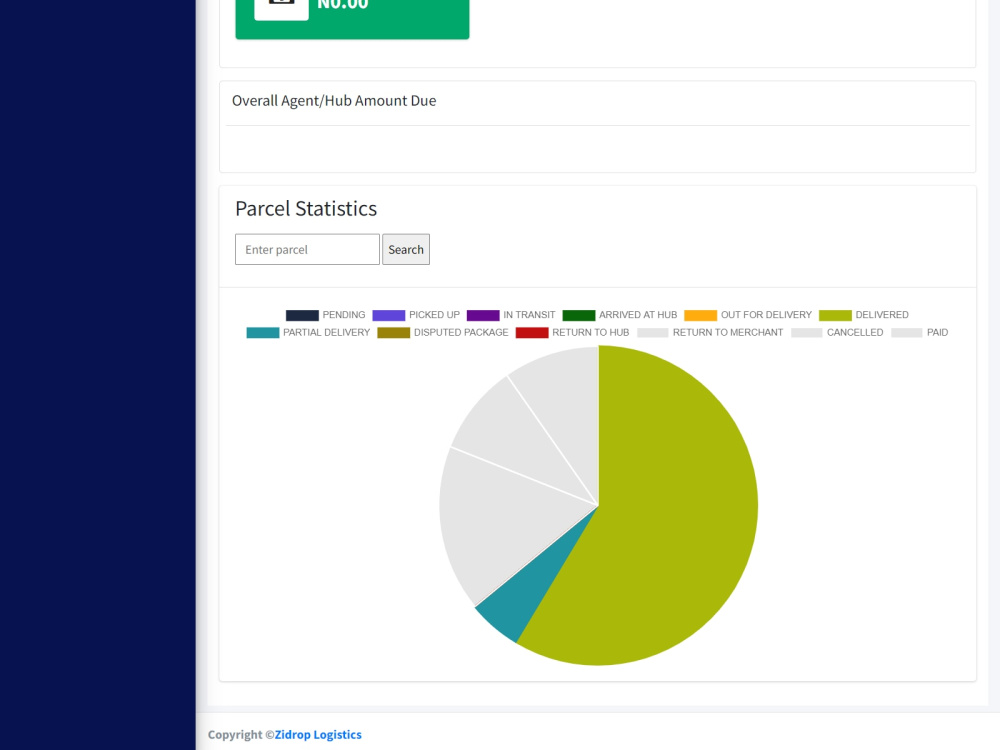Click the Enter parcel search field

pos(307,249)
